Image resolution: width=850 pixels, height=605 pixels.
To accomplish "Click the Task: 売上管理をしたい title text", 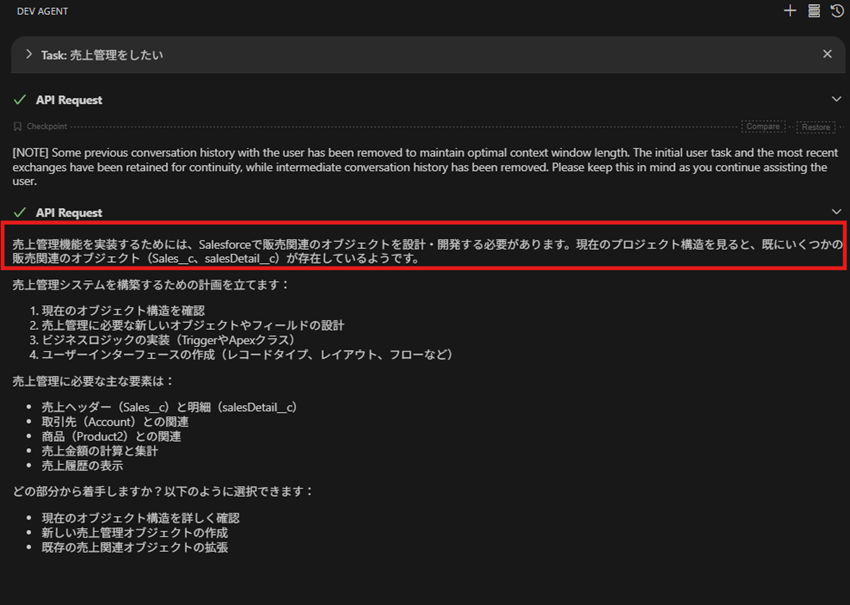I will pos(102,55).
